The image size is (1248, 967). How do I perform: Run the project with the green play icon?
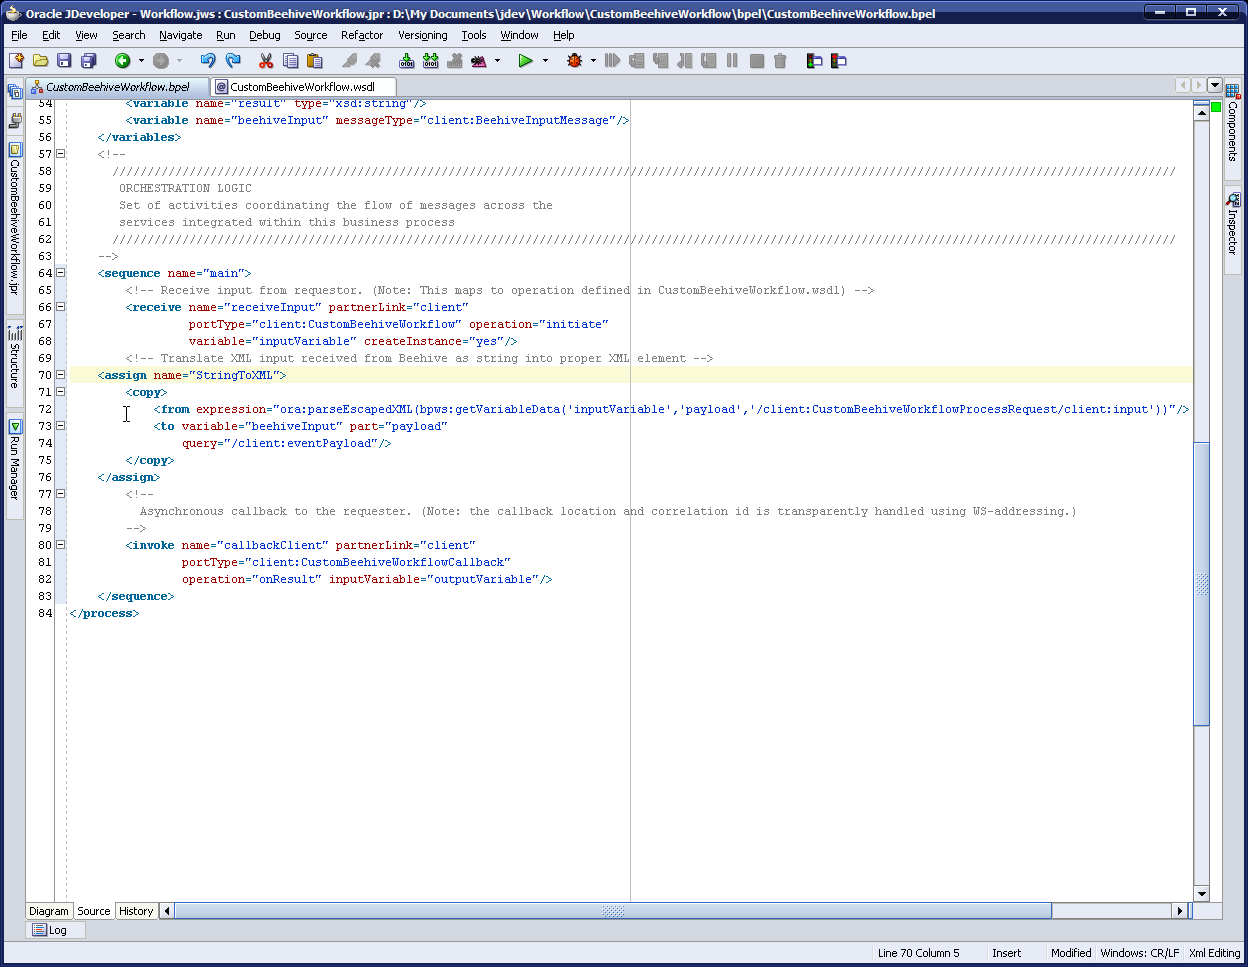(x=525, y=60)
